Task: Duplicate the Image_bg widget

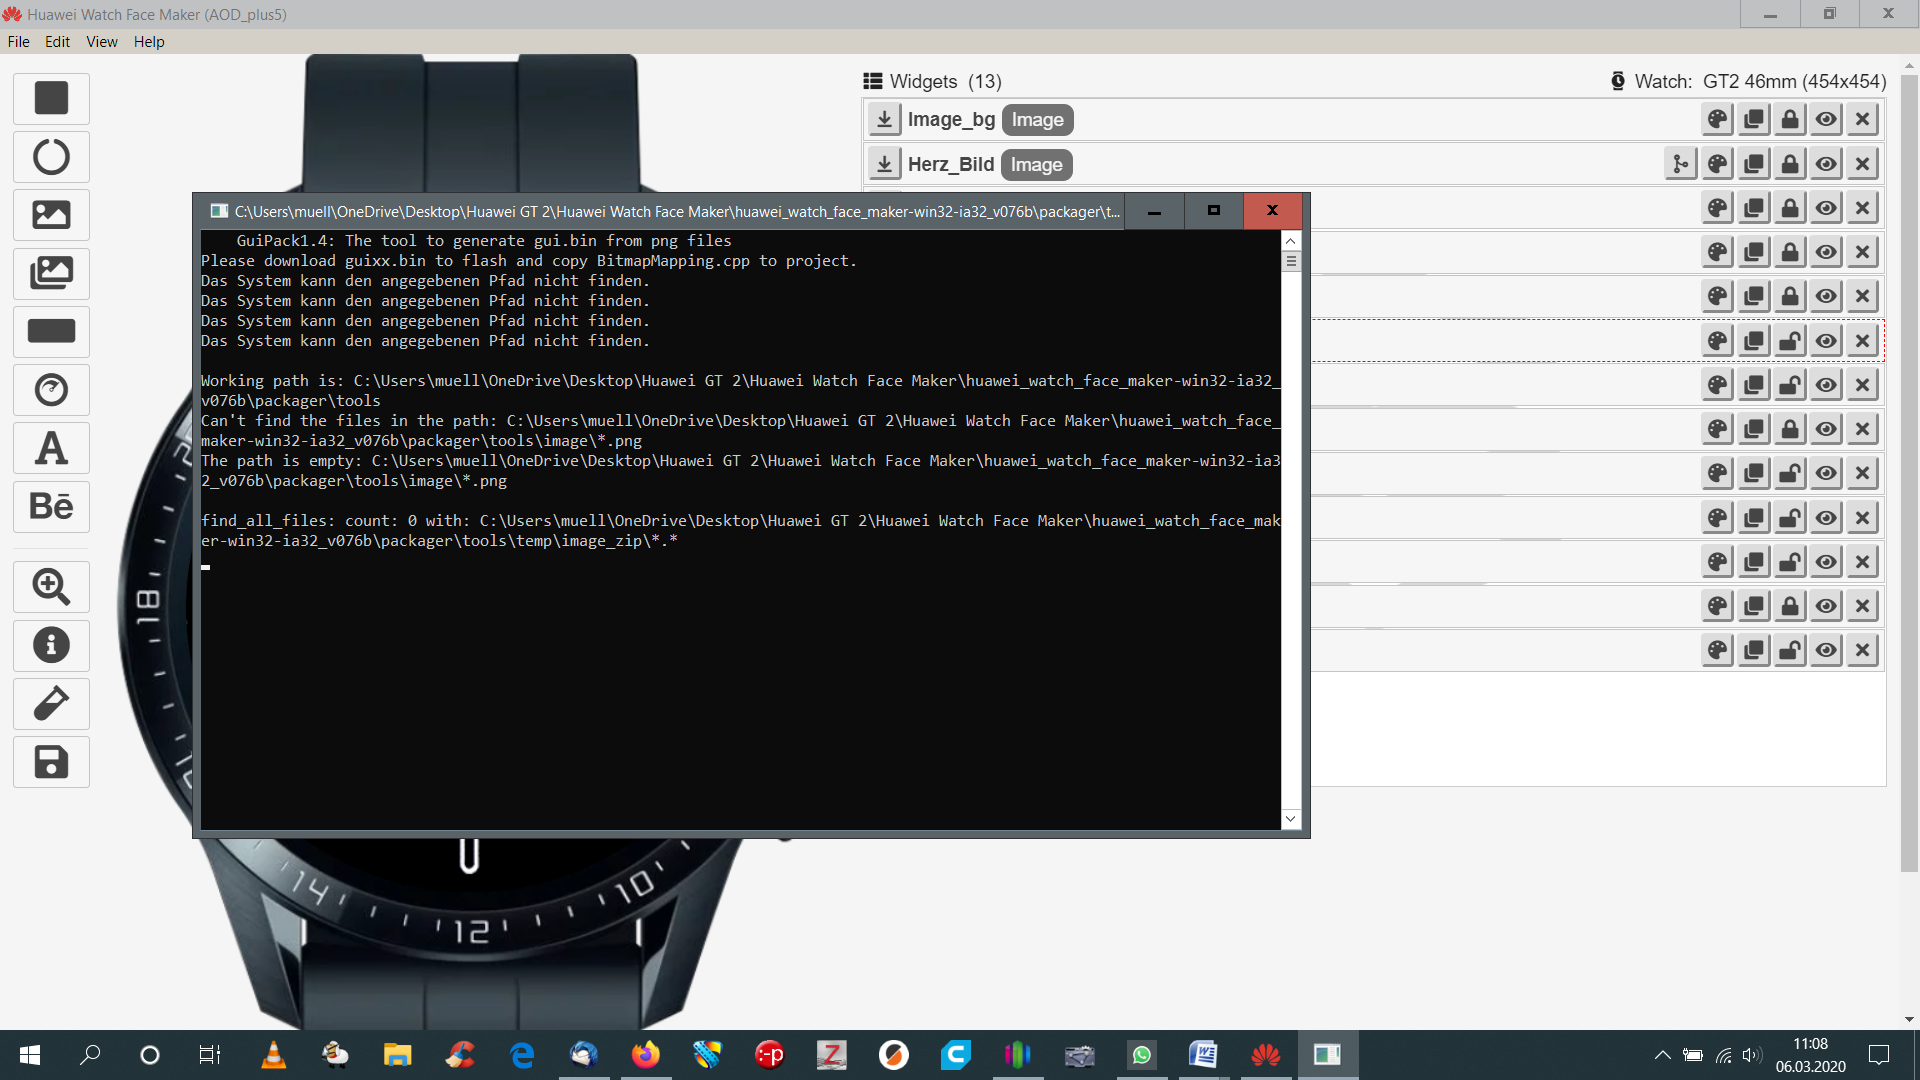Action: pos(1753,120)
